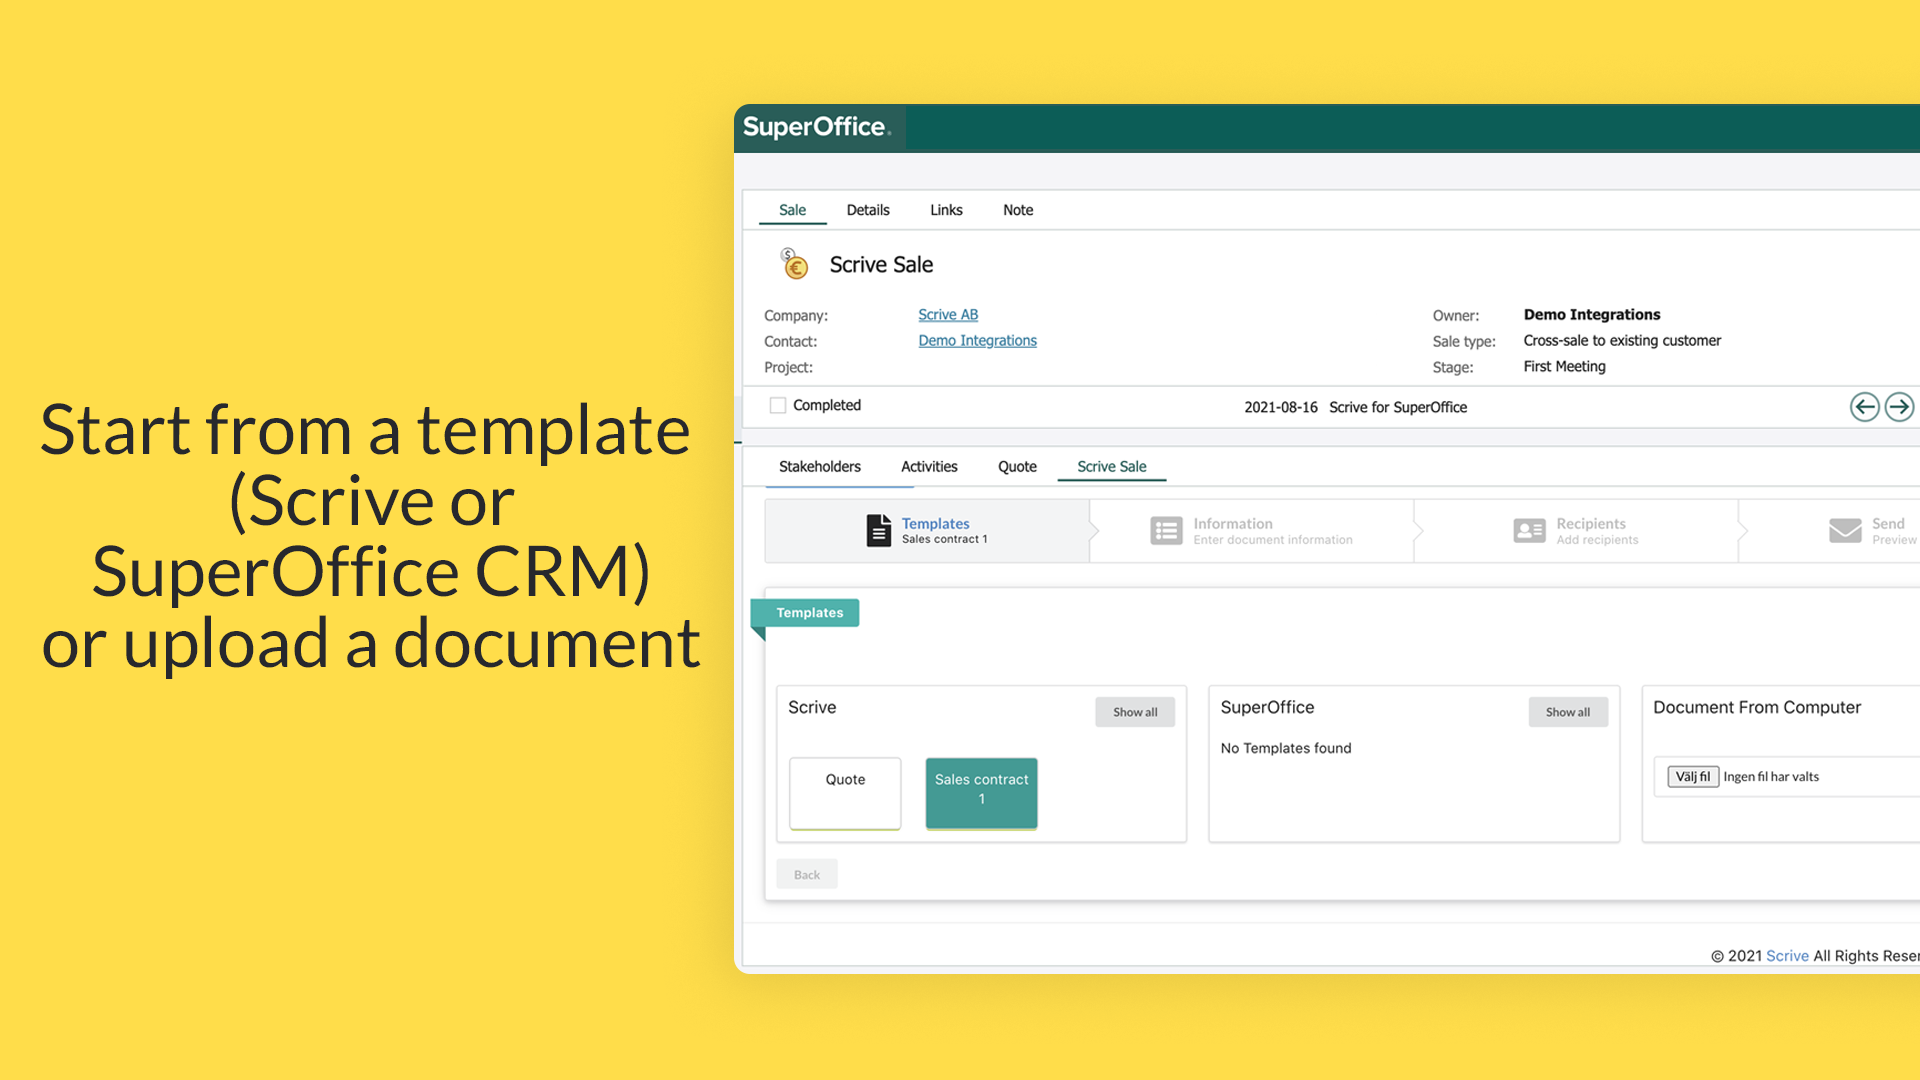
Task: Open the Stakeholders tab
Action: [x=820, y=466]
